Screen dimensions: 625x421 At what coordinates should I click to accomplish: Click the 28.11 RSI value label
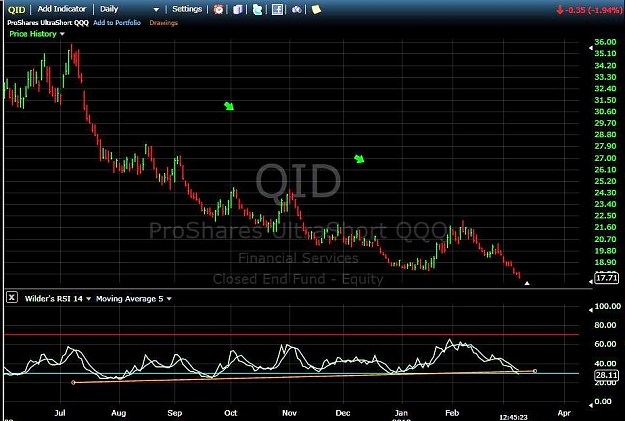[x=606, y=375]
